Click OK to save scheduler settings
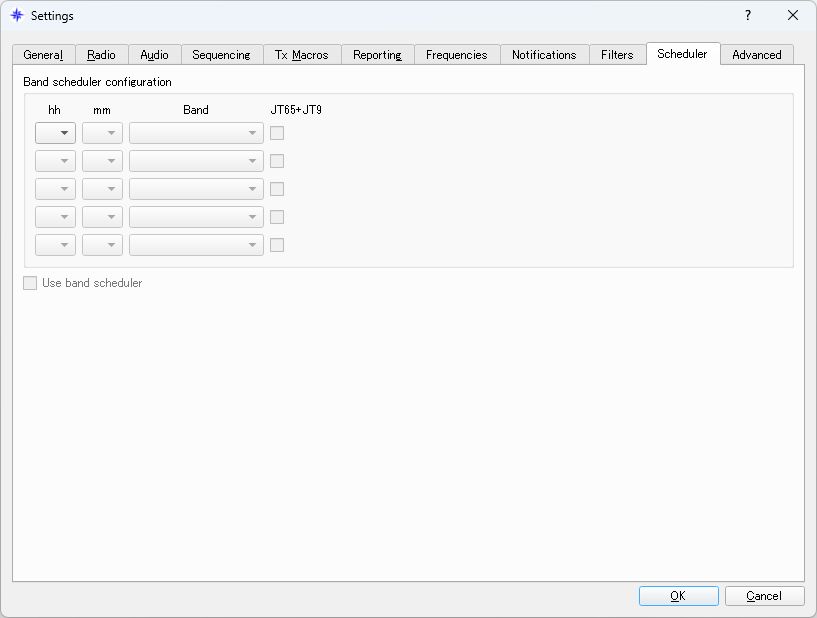This screenshot has width=817, height=618. tap(678, 595)
